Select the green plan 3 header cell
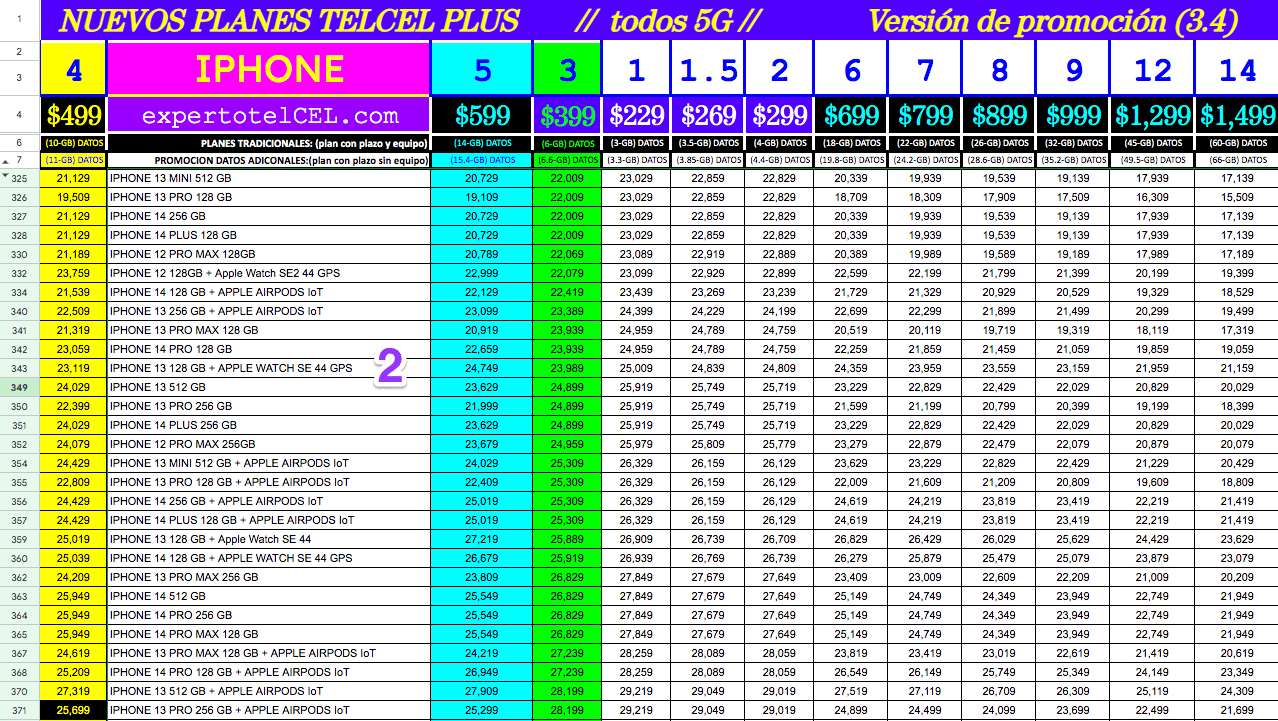This screenshot has height=721, width=1278. (568, 69)
